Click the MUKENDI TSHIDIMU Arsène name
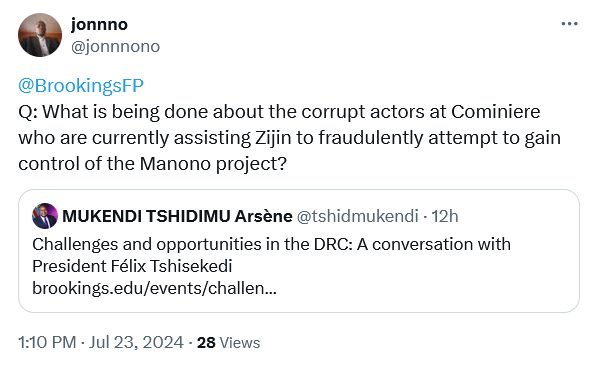 [177, 216]
